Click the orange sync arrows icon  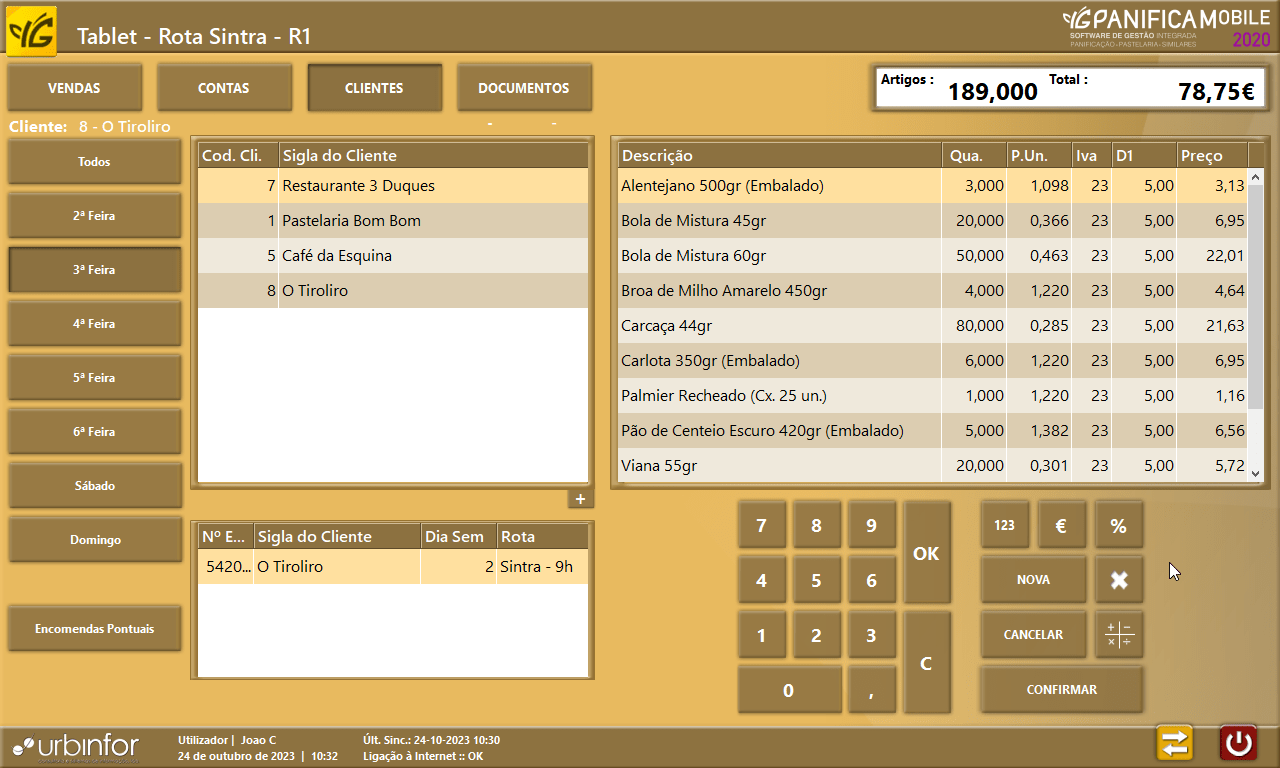1175,743
